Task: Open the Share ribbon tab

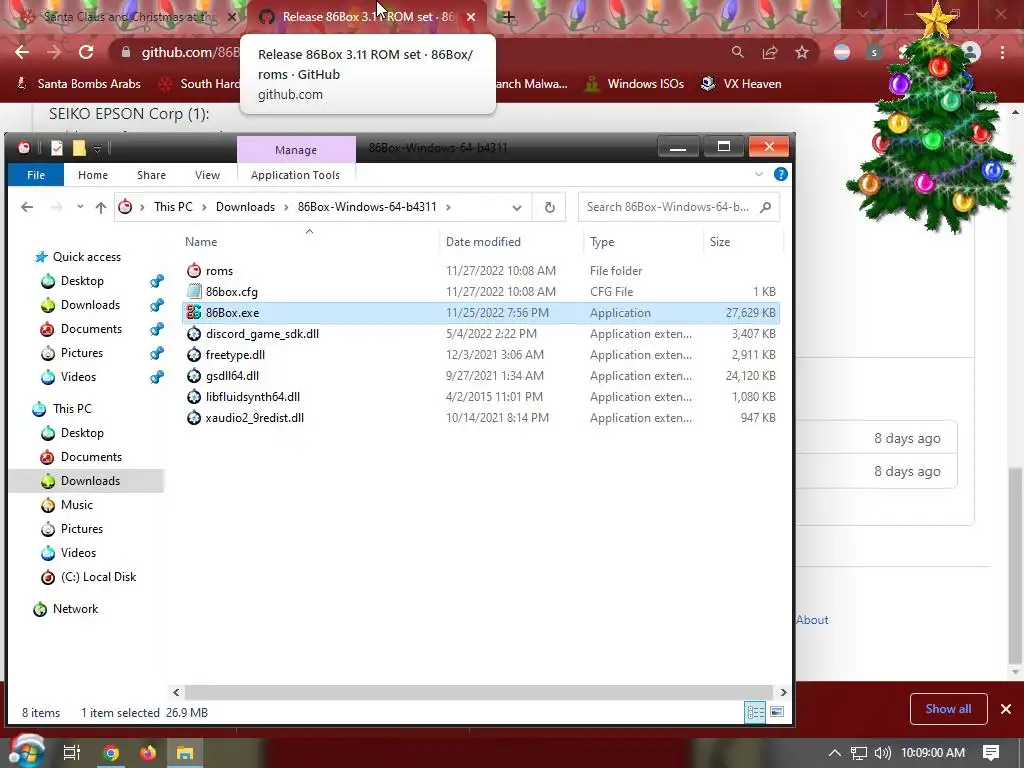Action: coord(152,175)
